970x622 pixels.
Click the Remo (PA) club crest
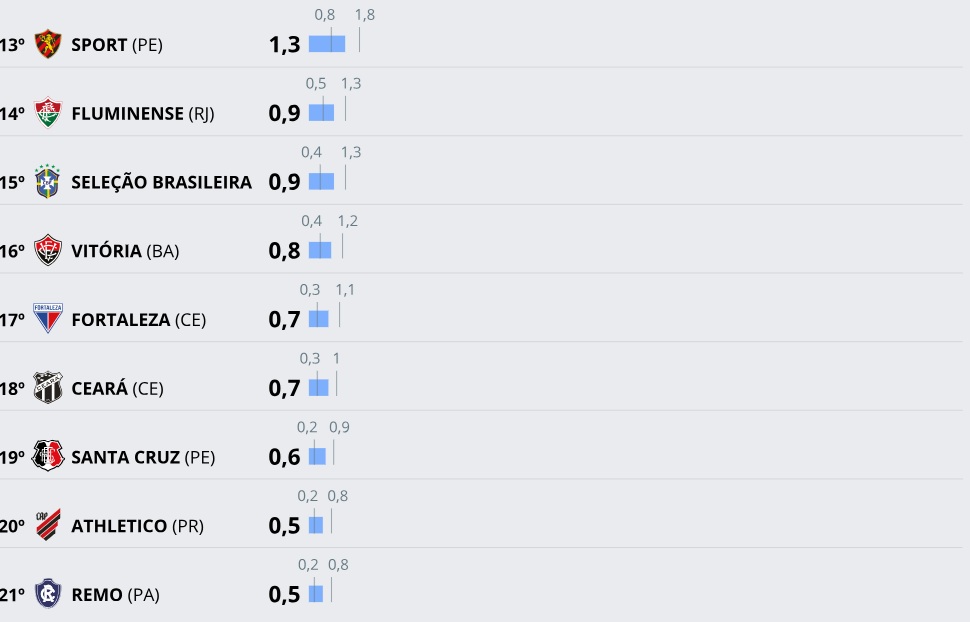48,594
